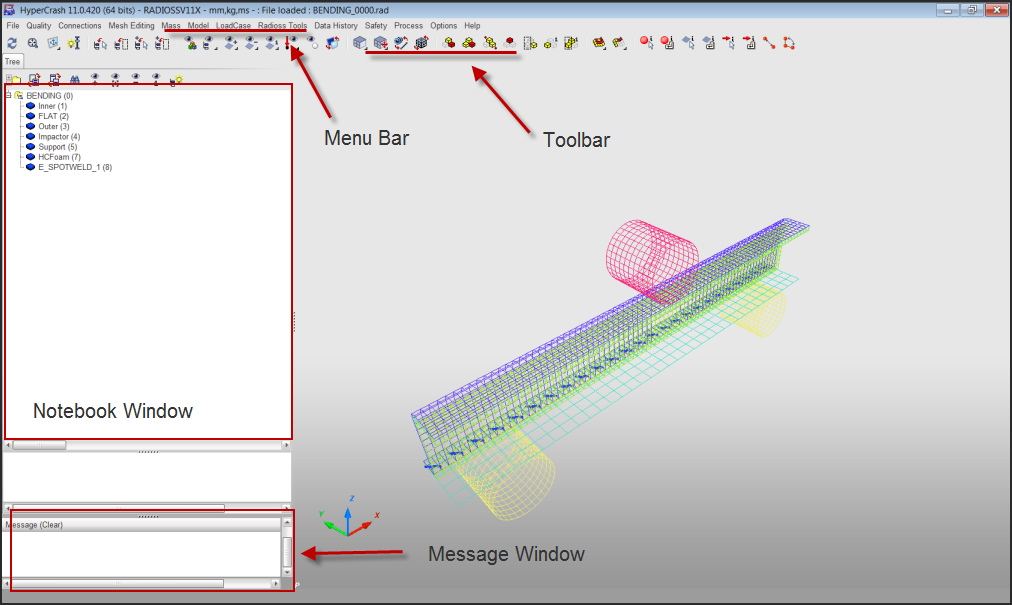
Task: Click the binoculars find icon in Tree panel
Action: [74, 78]
